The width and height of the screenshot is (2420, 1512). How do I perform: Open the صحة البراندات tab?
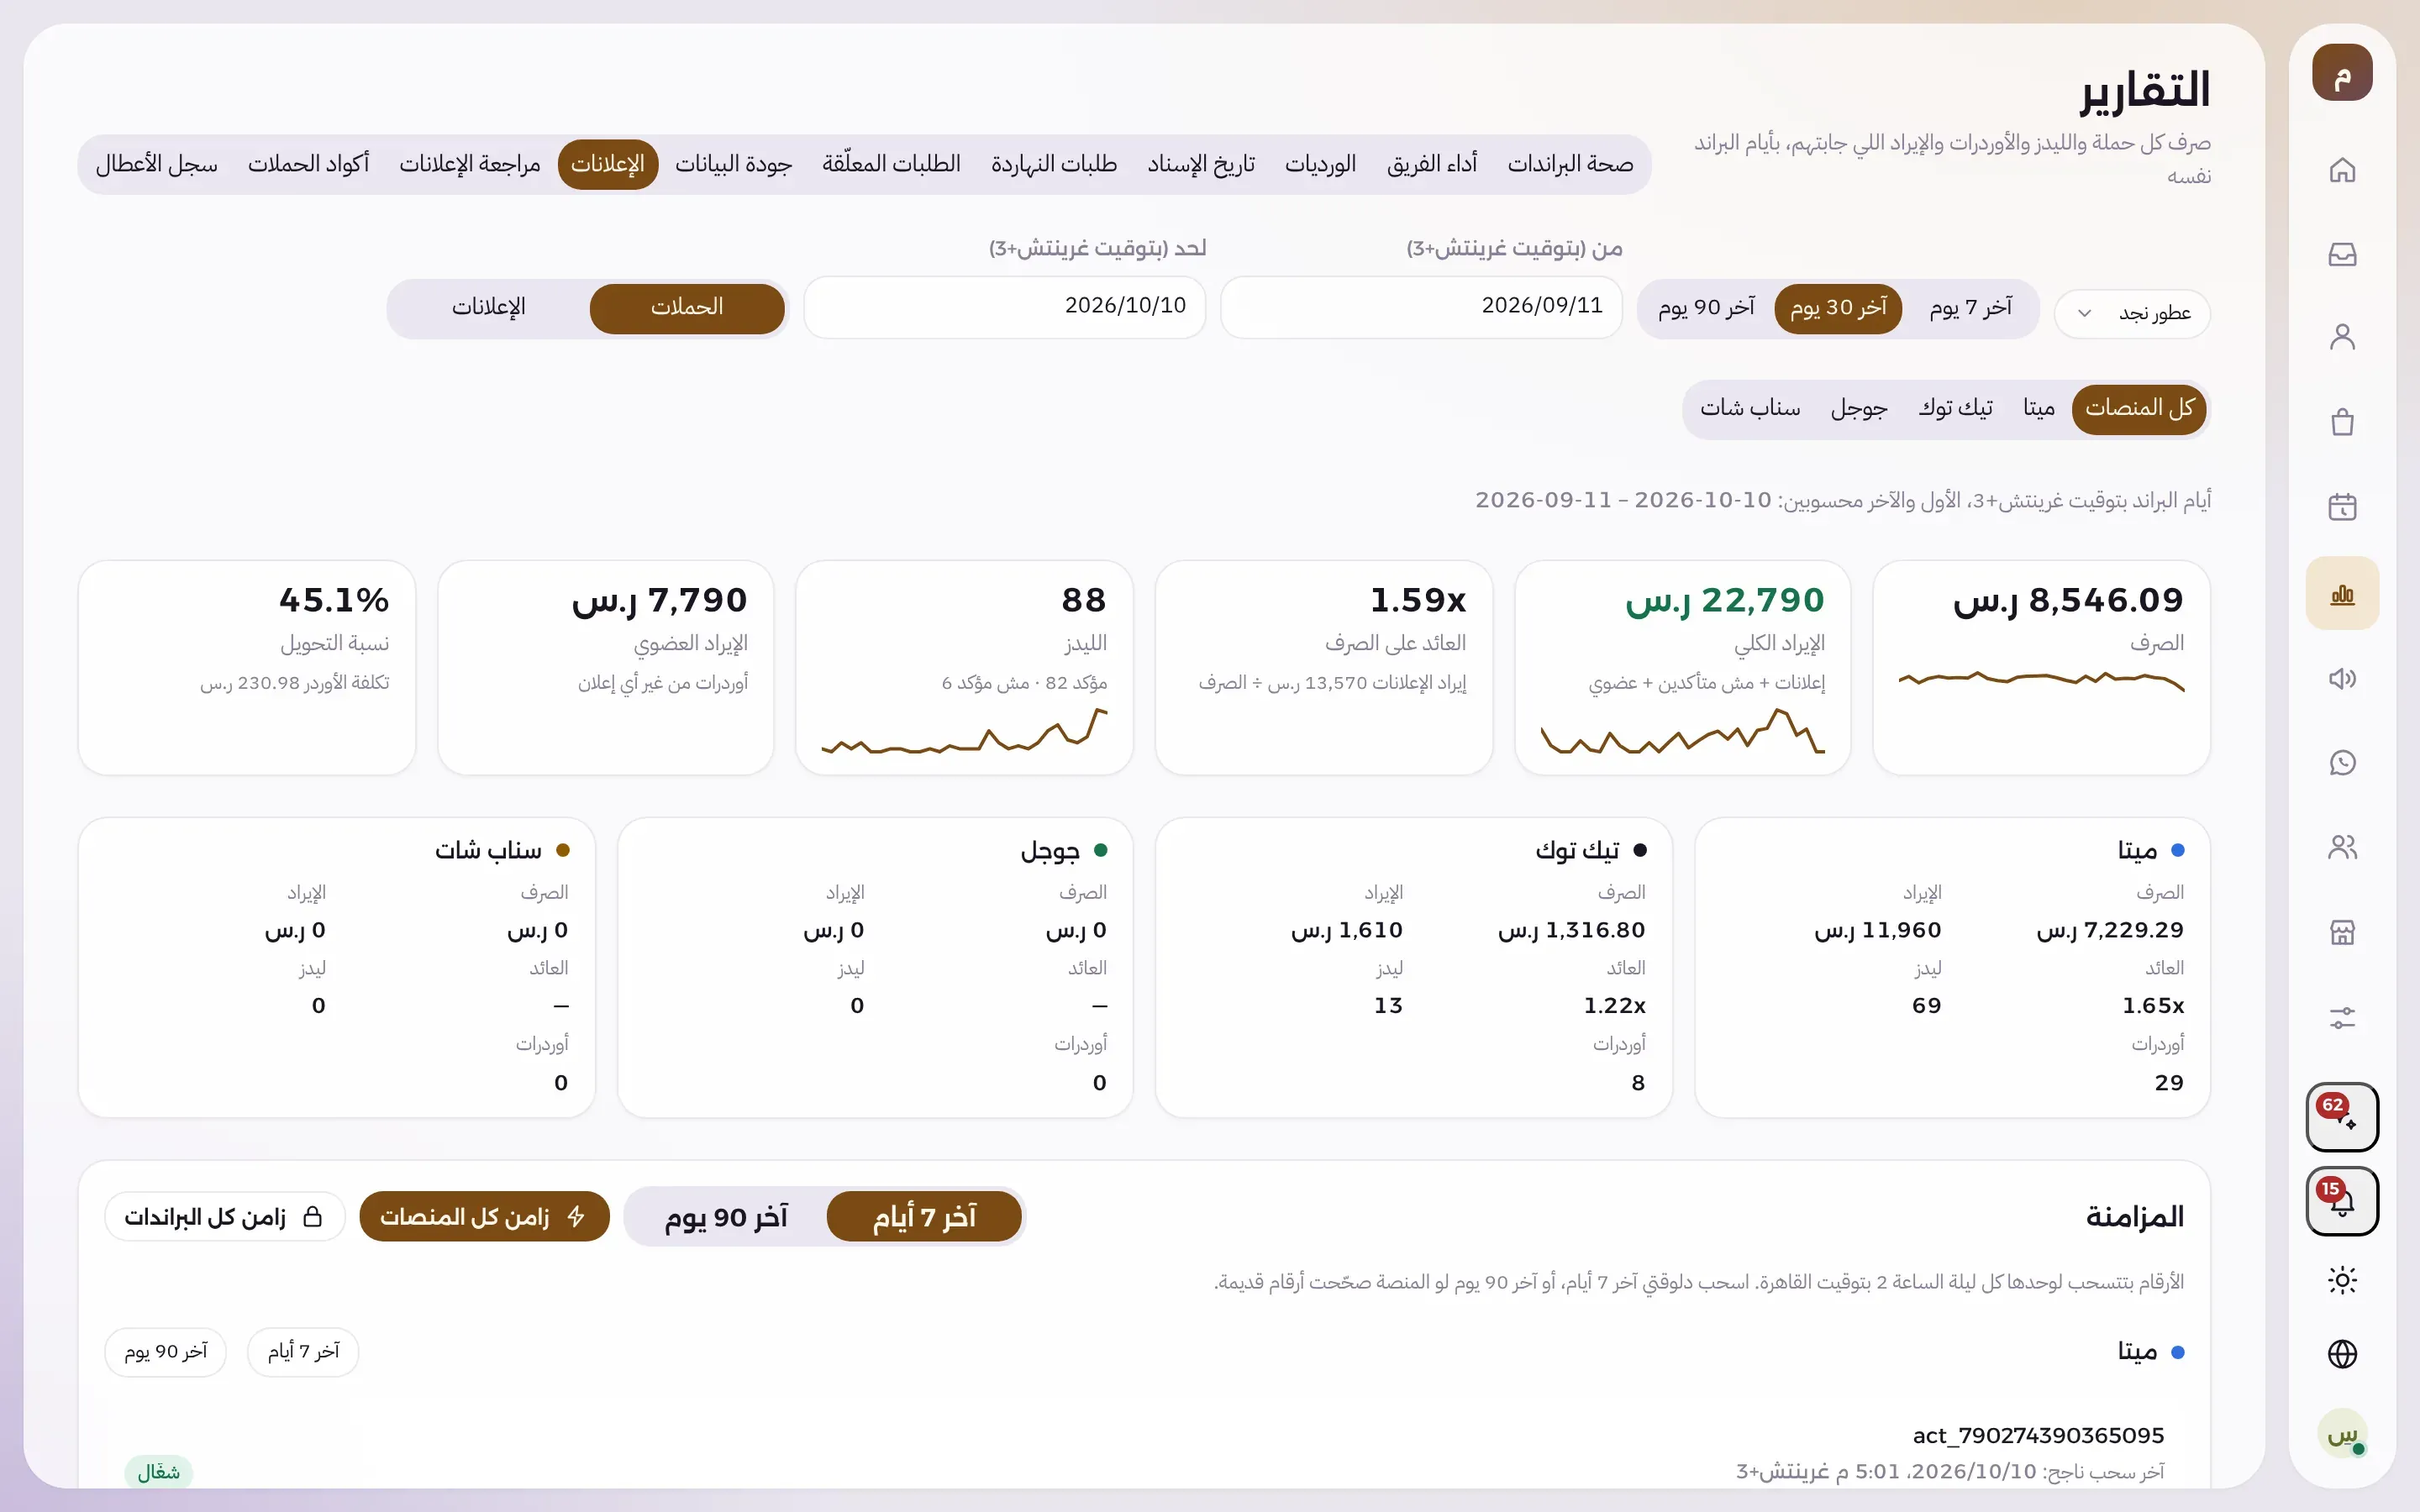coord(1570,164)
